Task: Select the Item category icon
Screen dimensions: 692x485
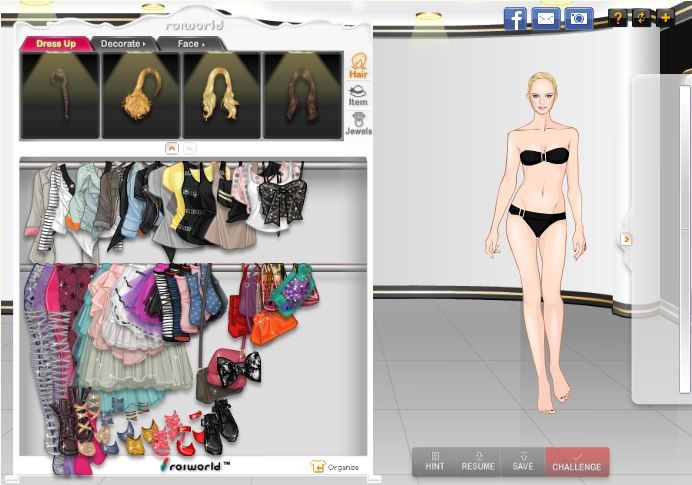Action: [357, 96]
